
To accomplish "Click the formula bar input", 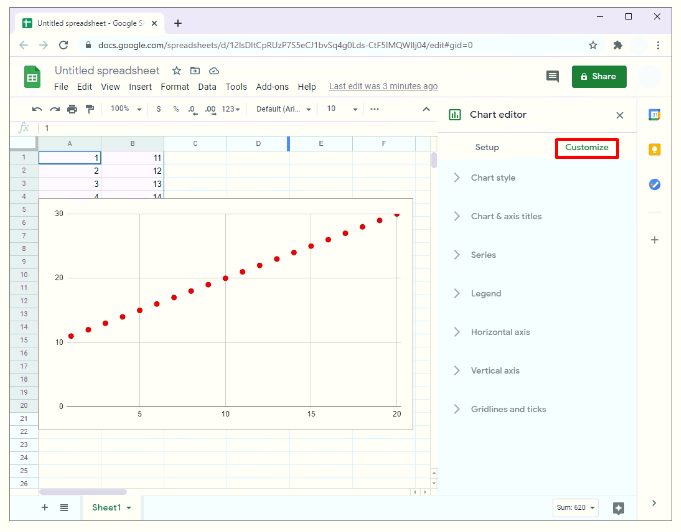I will (x=239, y=128).
